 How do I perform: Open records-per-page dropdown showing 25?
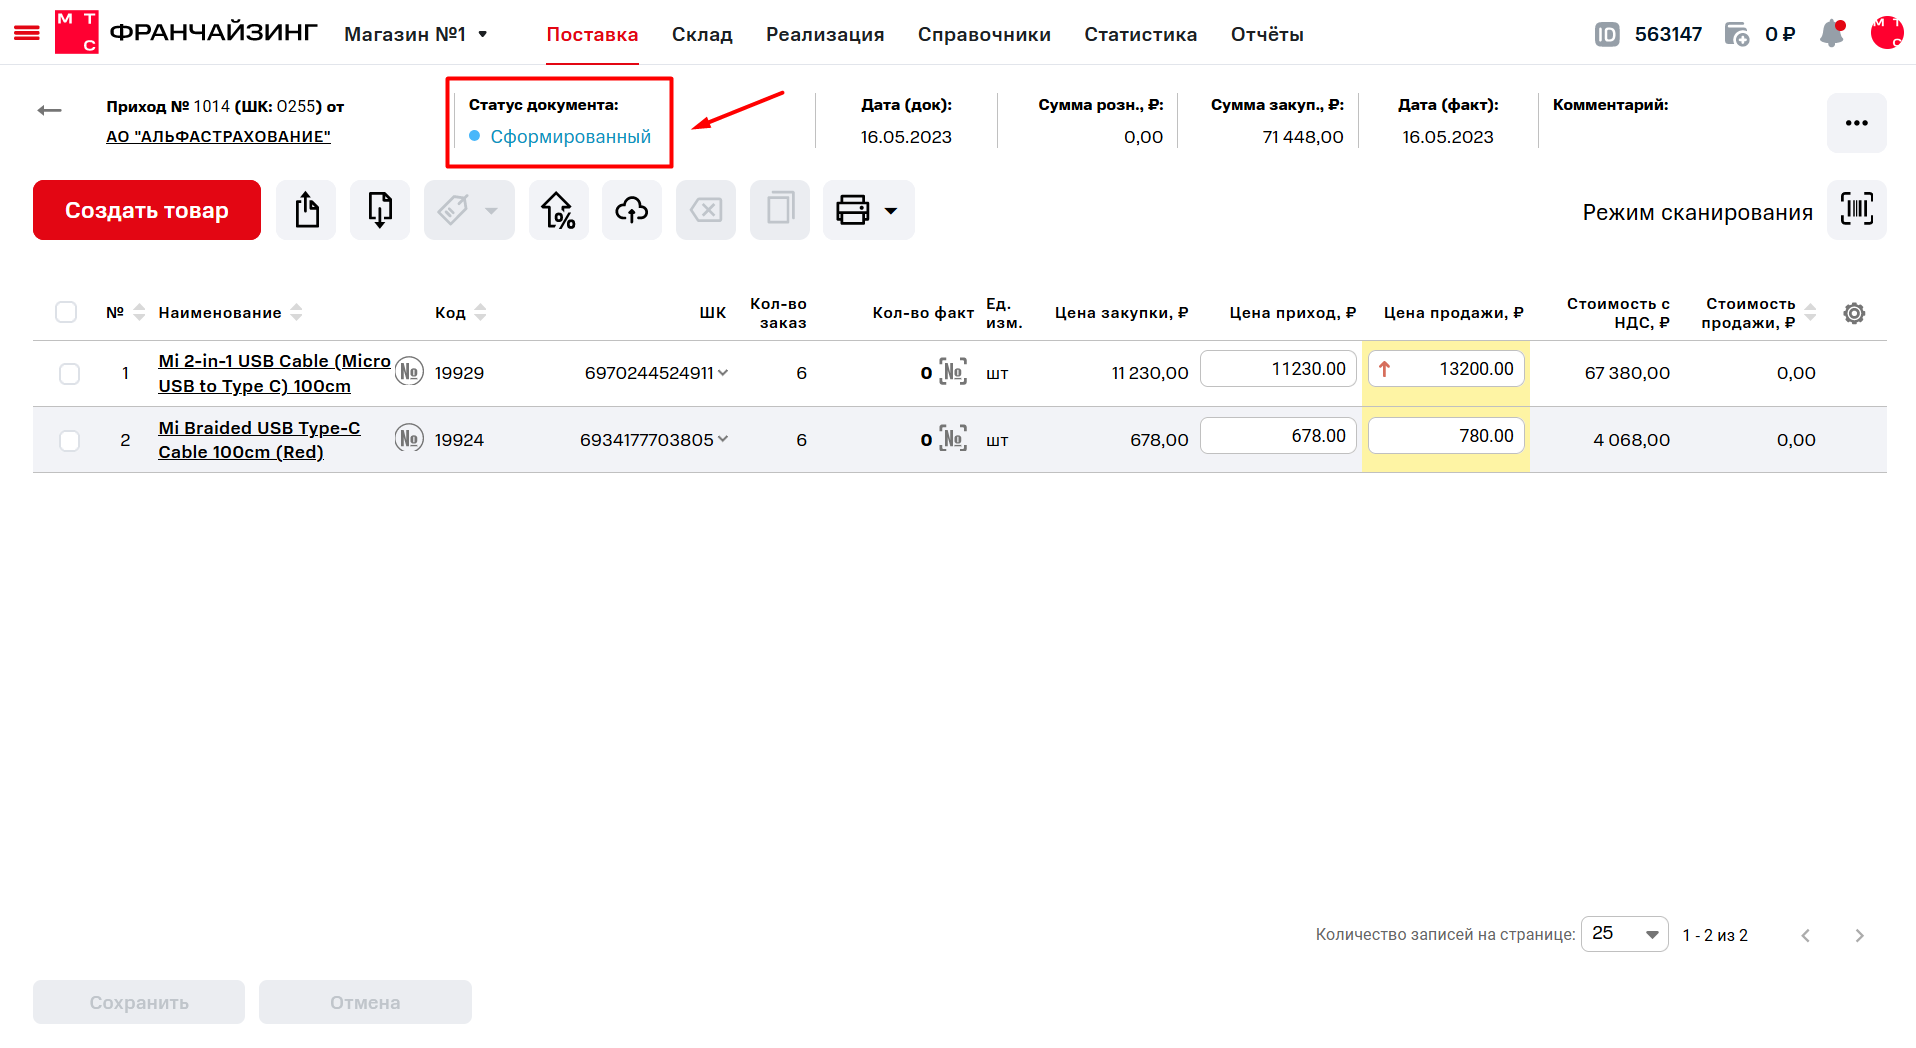[x=1624, y=934]
